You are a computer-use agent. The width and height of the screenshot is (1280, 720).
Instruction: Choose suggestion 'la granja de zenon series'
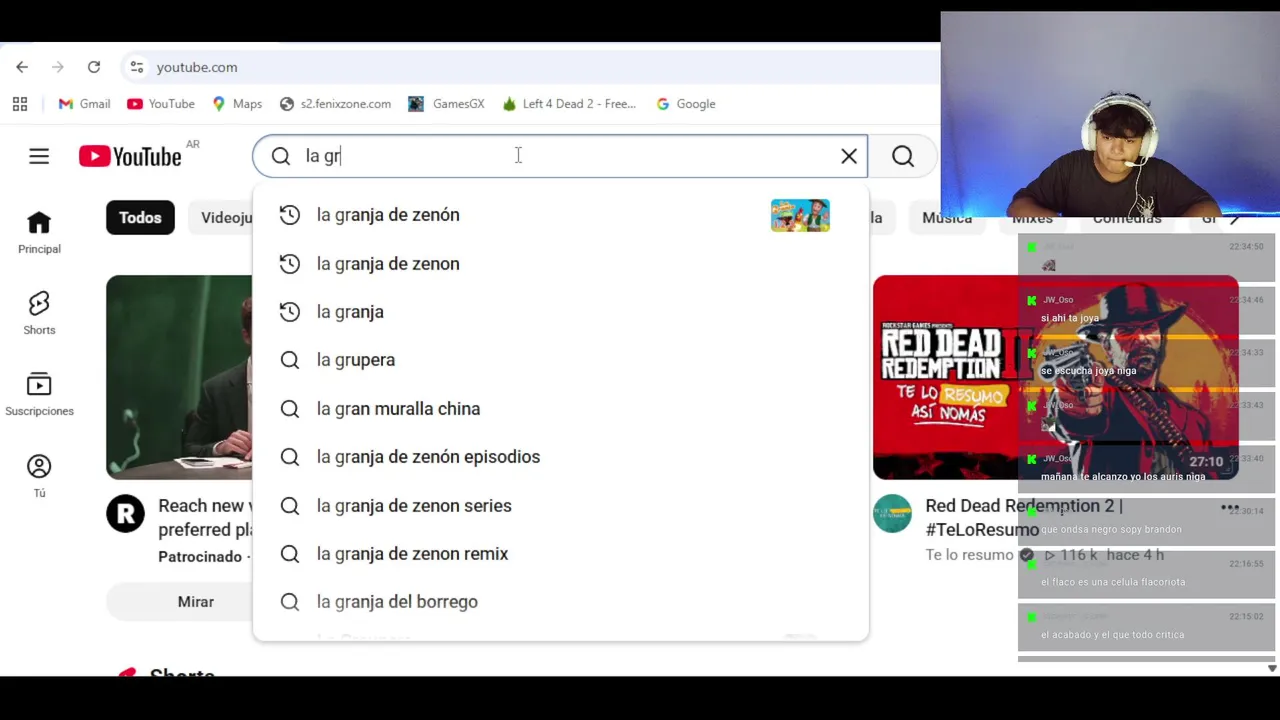560,506
